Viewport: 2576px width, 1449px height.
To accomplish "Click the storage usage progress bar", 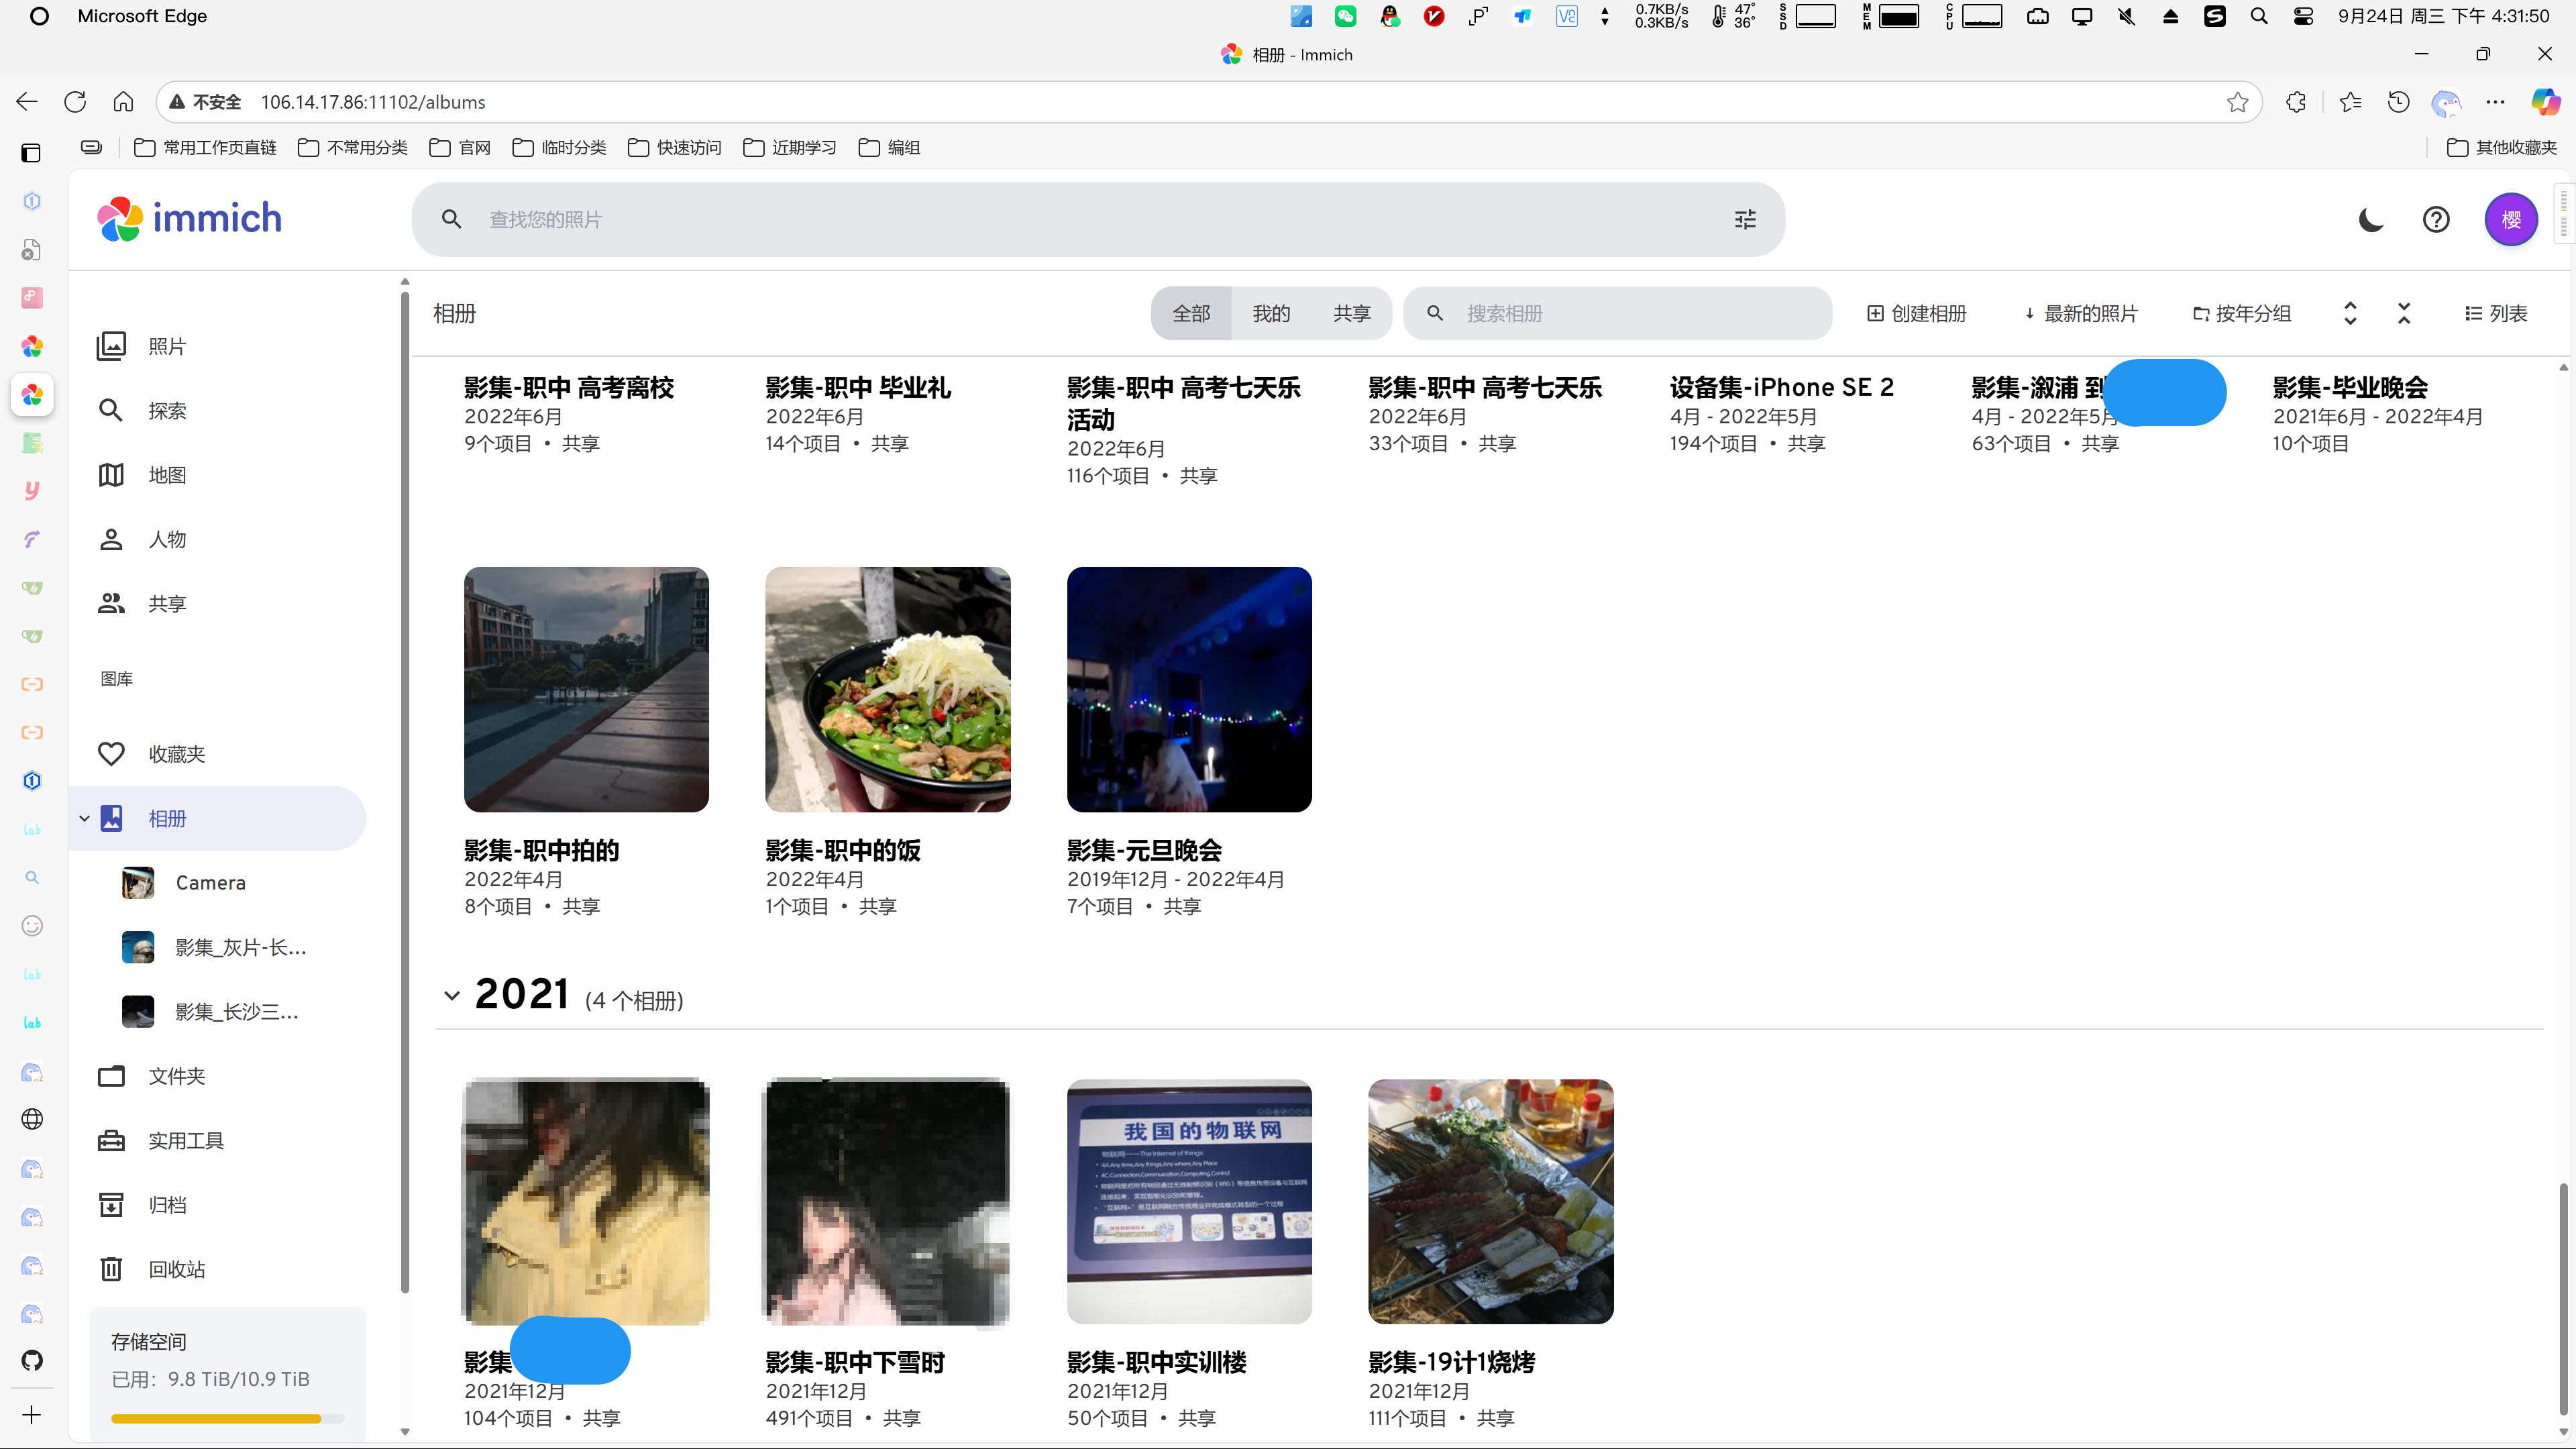I will (227, 1418).
